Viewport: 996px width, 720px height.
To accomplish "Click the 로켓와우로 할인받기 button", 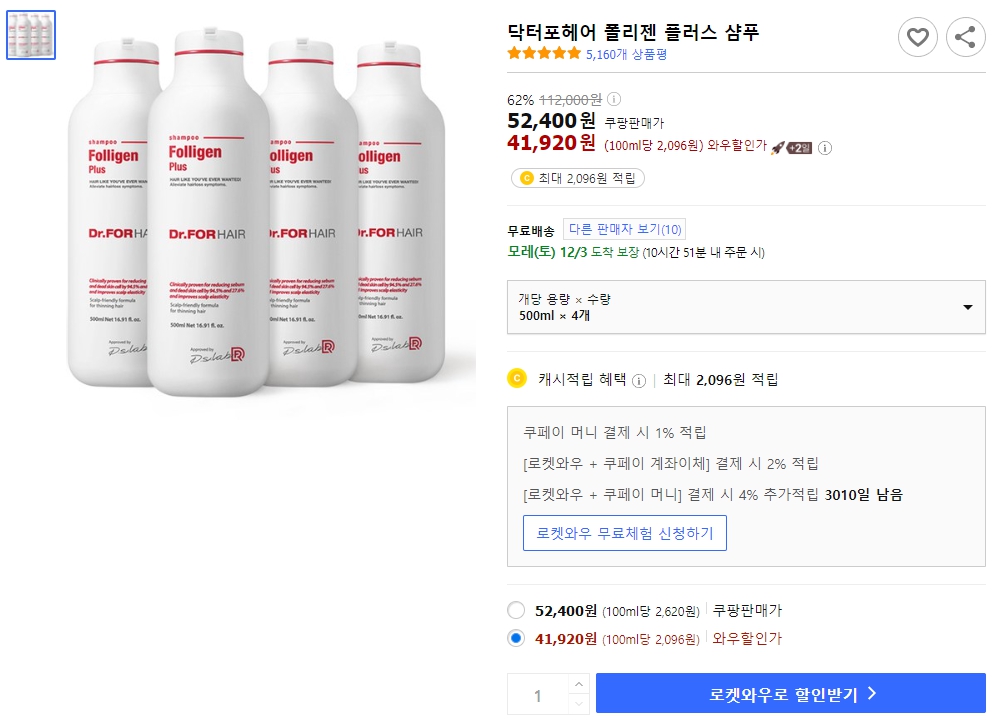I will tap(790, 693).
